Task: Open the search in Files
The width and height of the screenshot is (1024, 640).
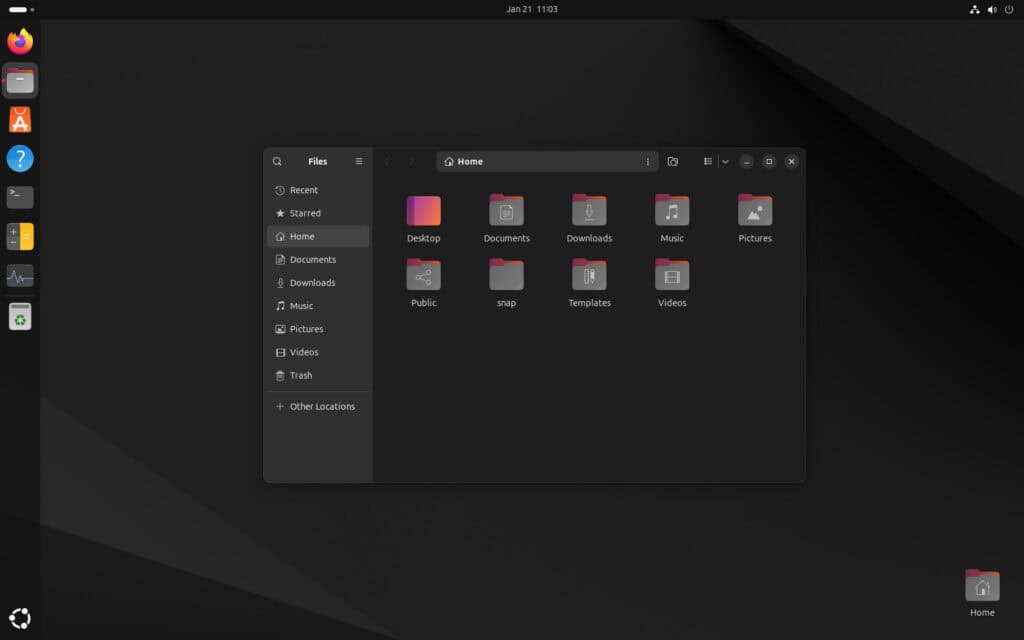Action: pos(277,161)
